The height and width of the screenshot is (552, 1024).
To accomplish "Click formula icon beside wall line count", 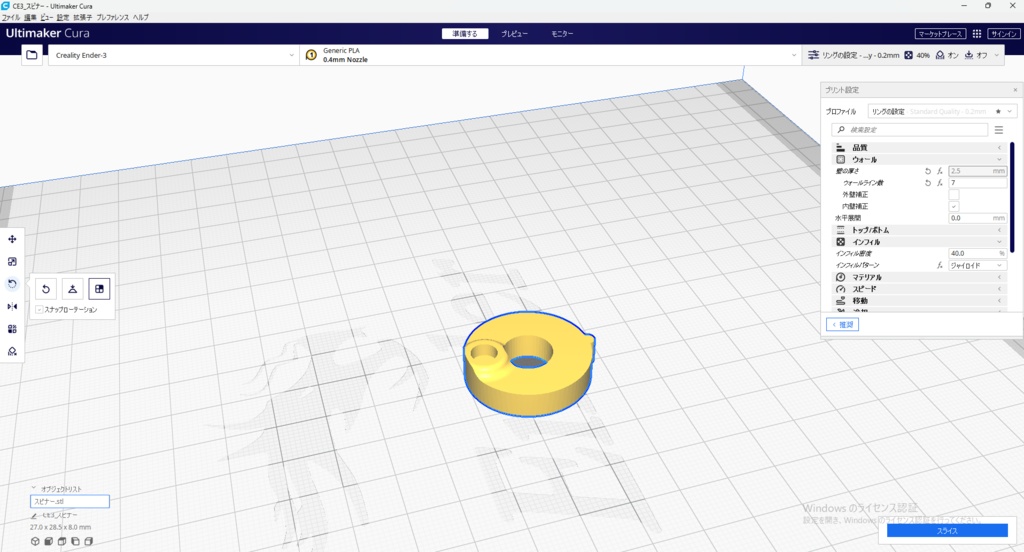I will (940, 183).
